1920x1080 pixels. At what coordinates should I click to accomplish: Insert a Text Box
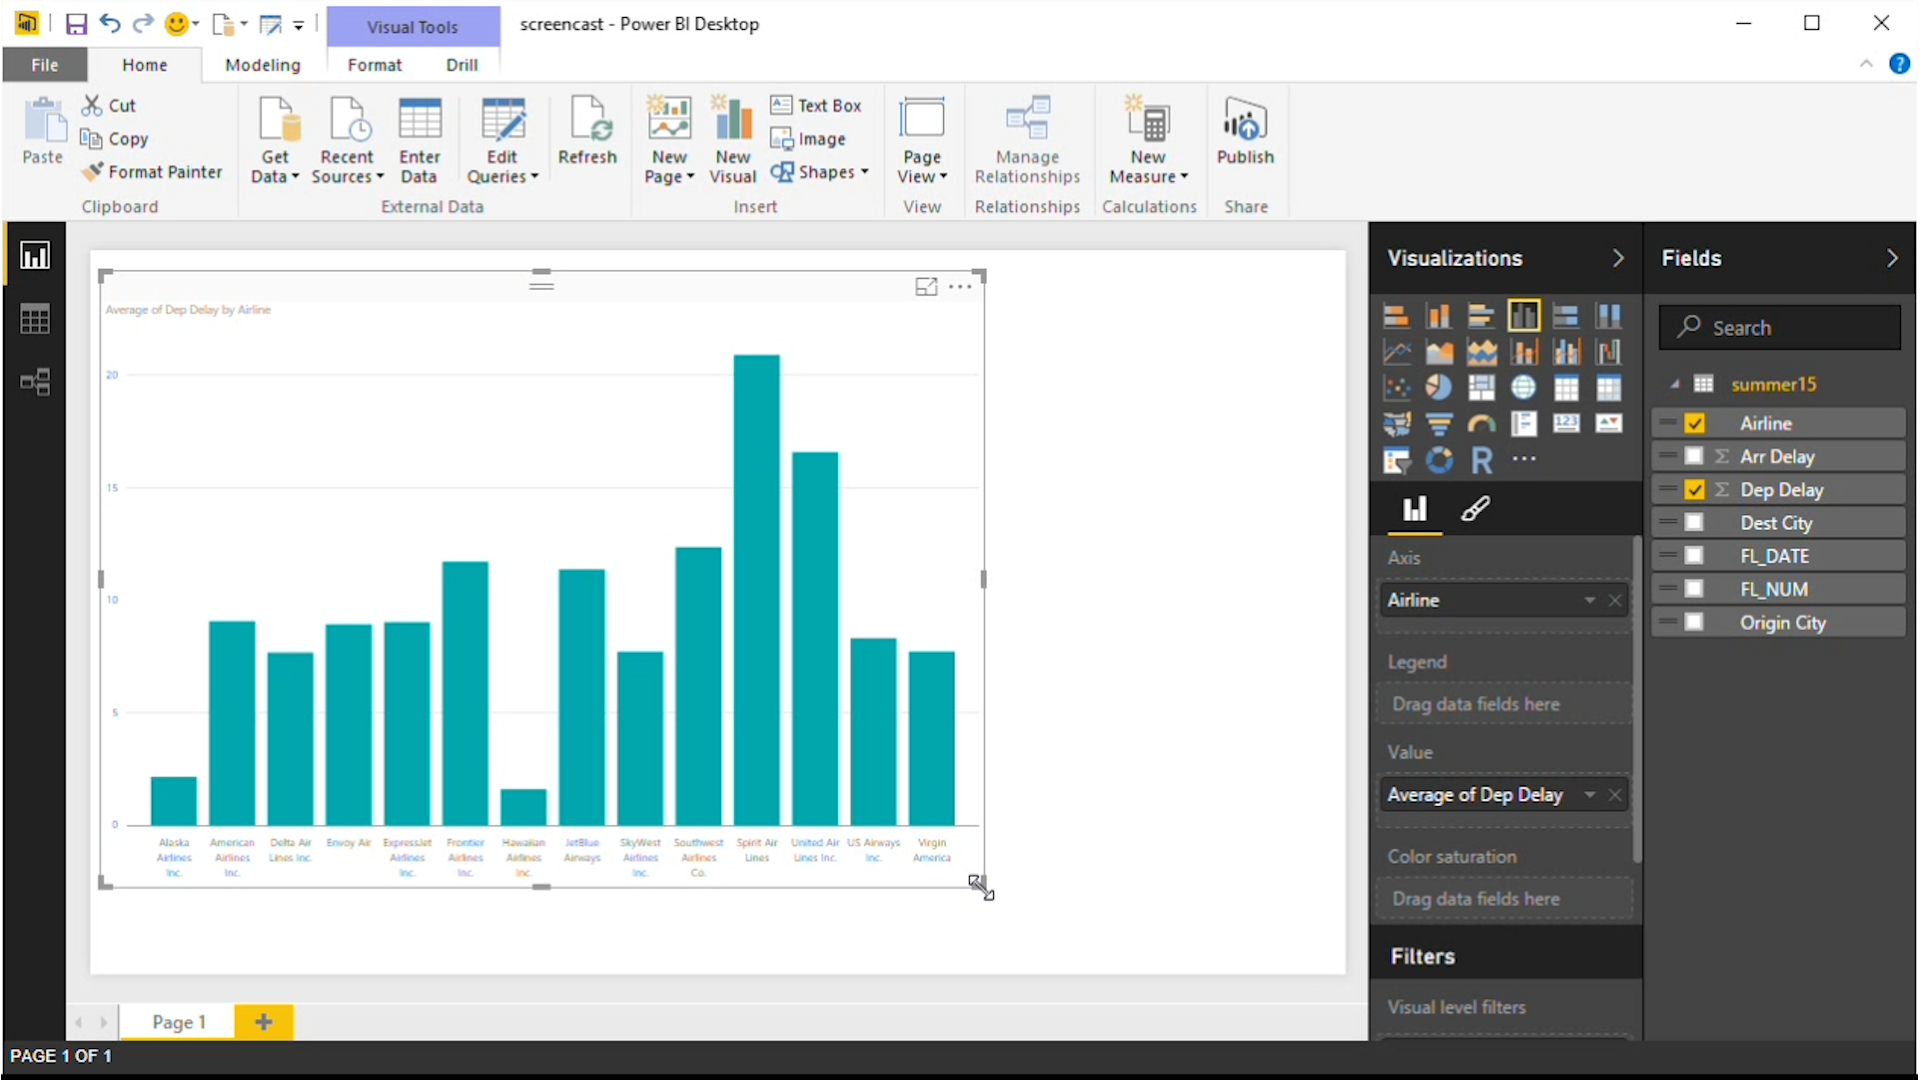pos(816,105)
